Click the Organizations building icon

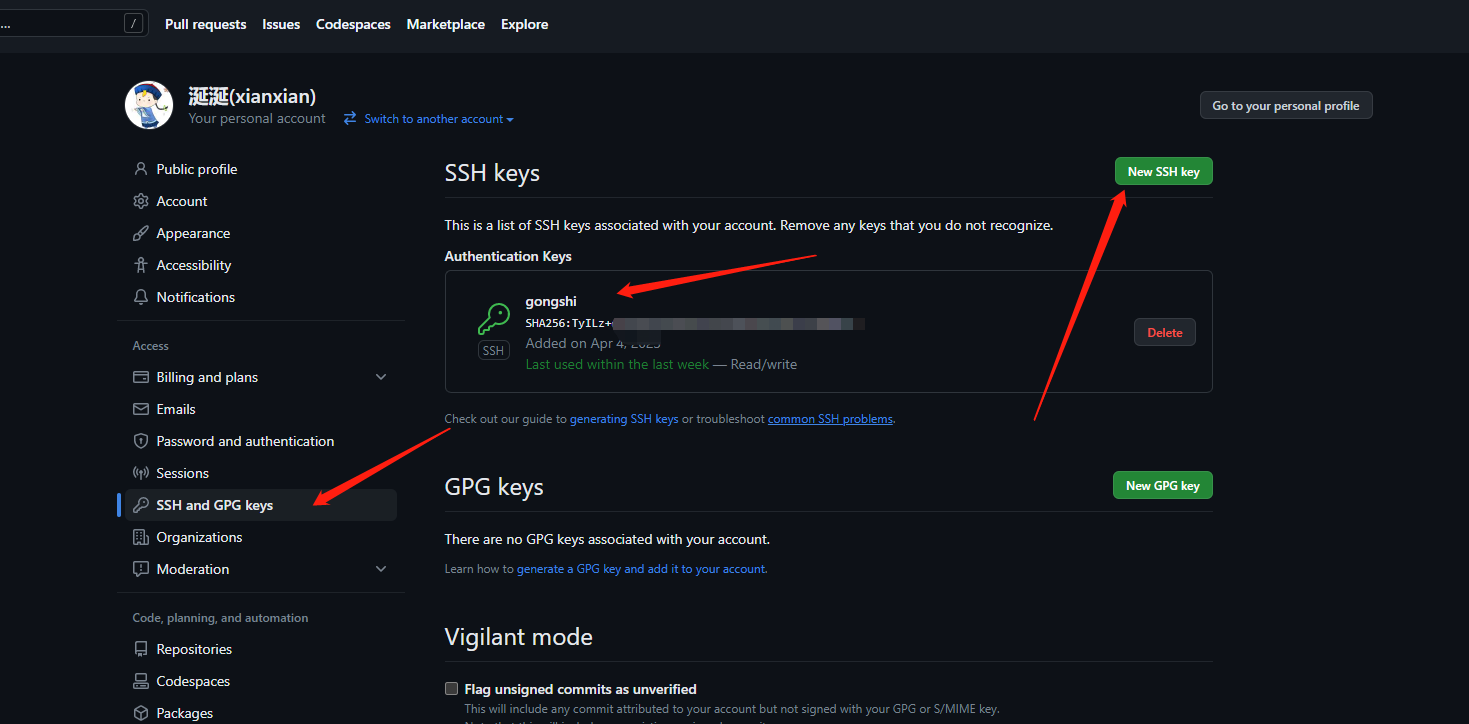(141, 537)
